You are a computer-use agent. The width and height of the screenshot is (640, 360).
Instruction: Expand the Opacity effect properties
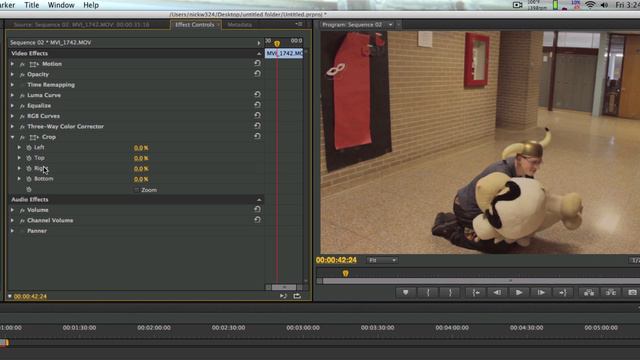12,74
